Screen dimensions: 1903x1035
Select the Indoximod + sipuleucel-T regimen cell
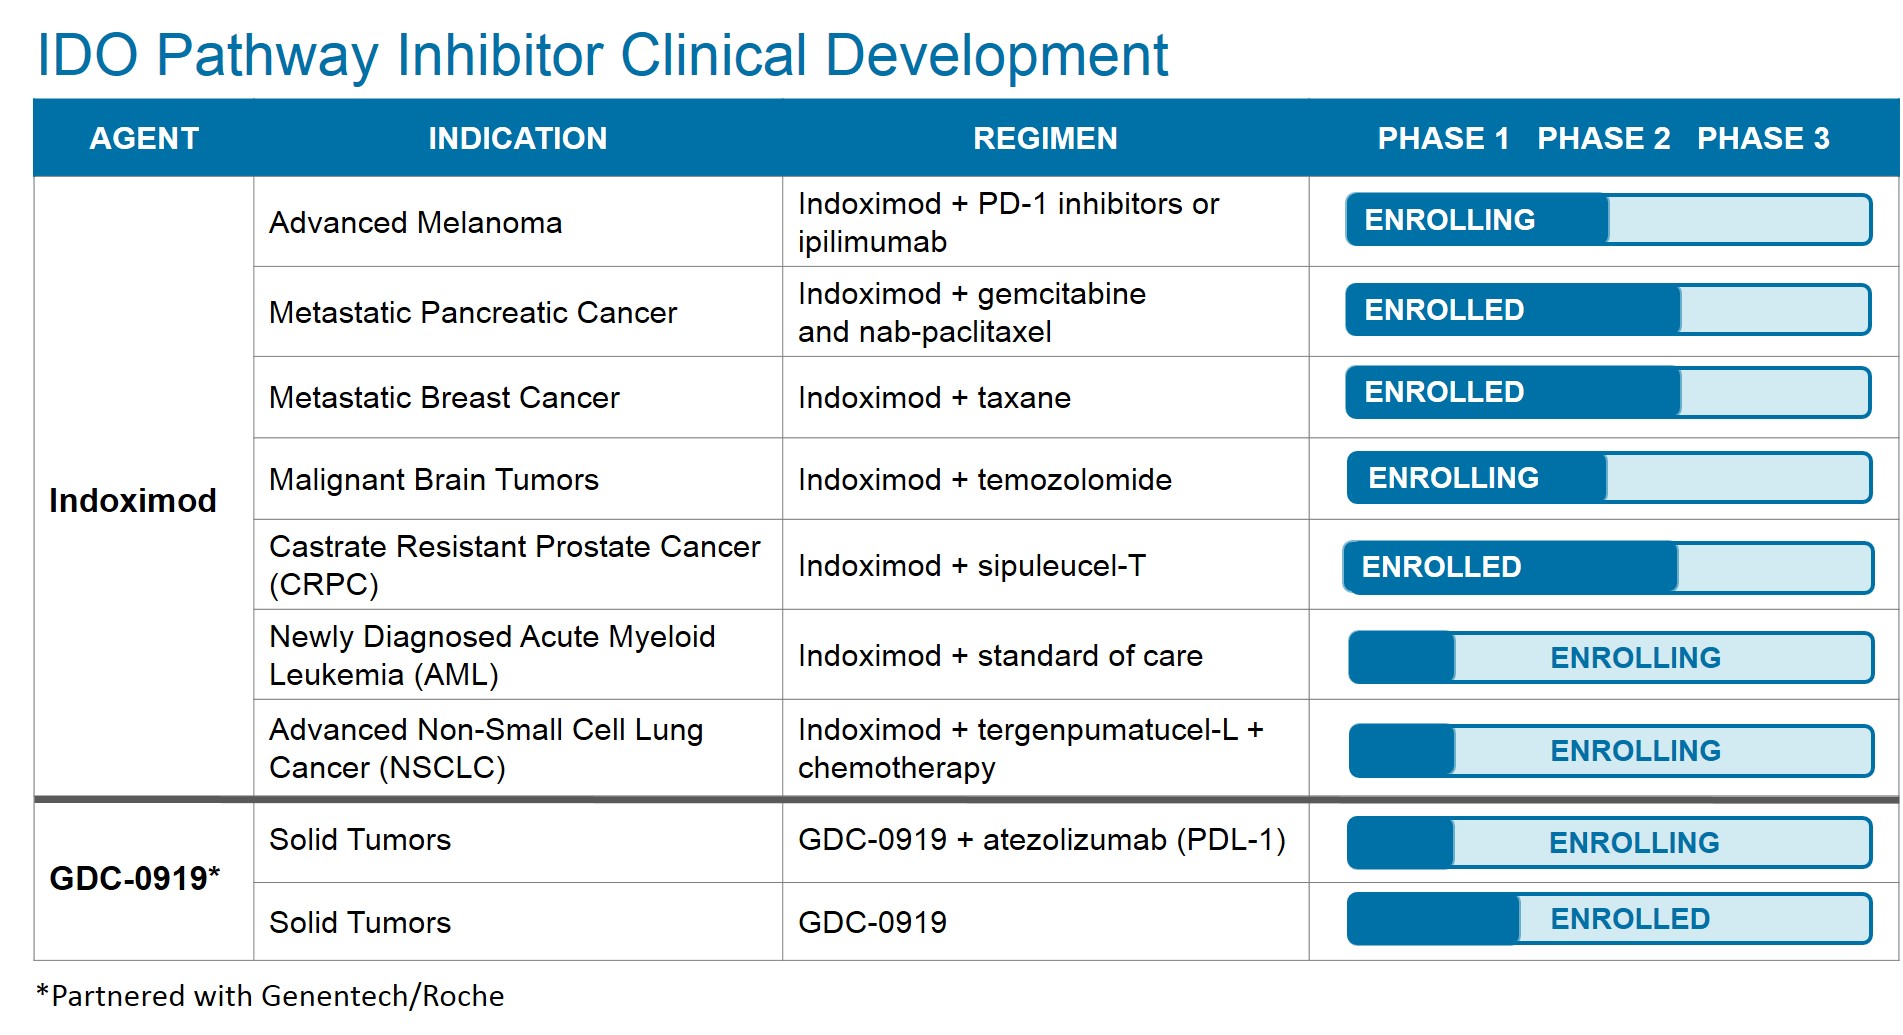tap(971, 566)
